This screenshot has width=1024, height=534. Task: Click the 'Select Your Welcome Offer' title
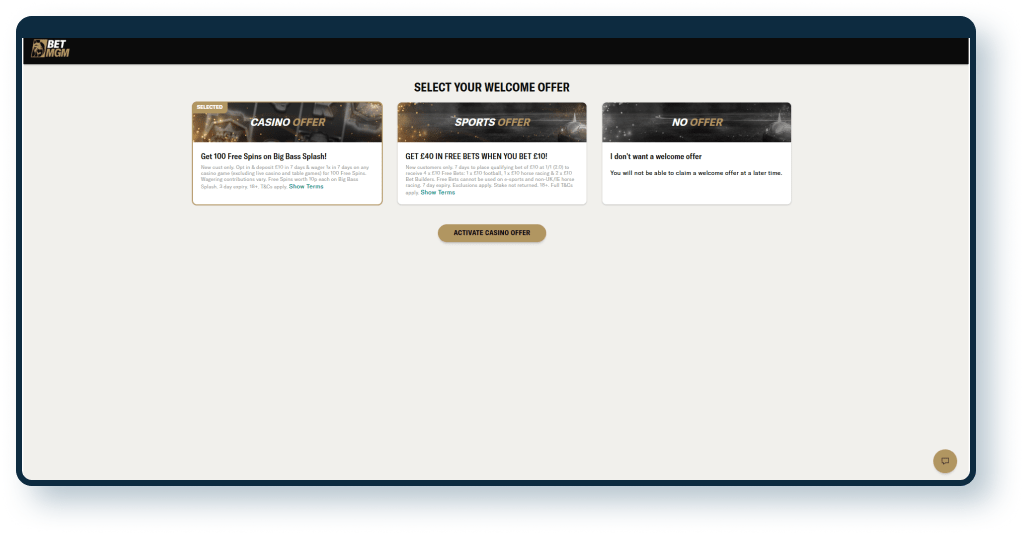point(492,88)
